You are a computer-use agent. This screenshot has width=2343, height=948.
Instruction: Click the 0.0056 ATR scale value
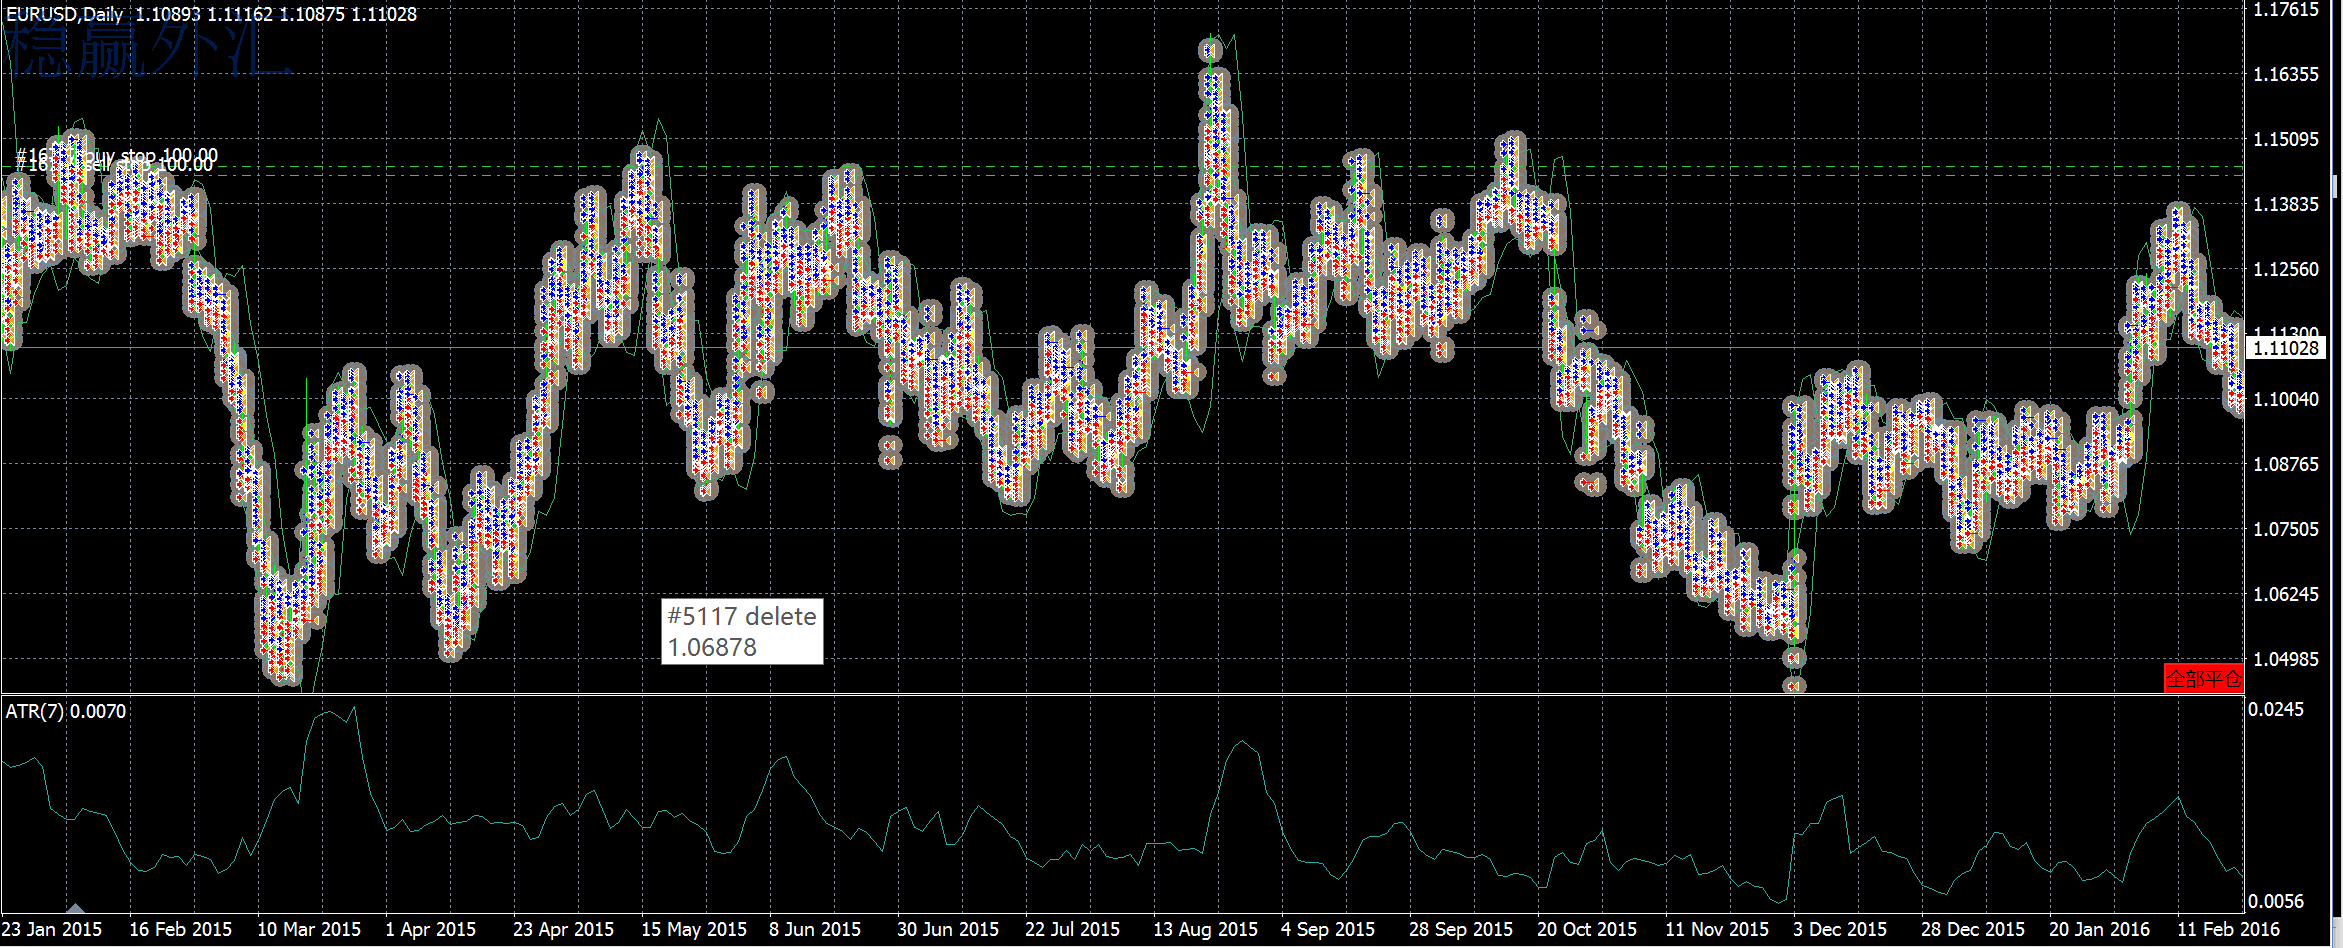point(2276,901)
